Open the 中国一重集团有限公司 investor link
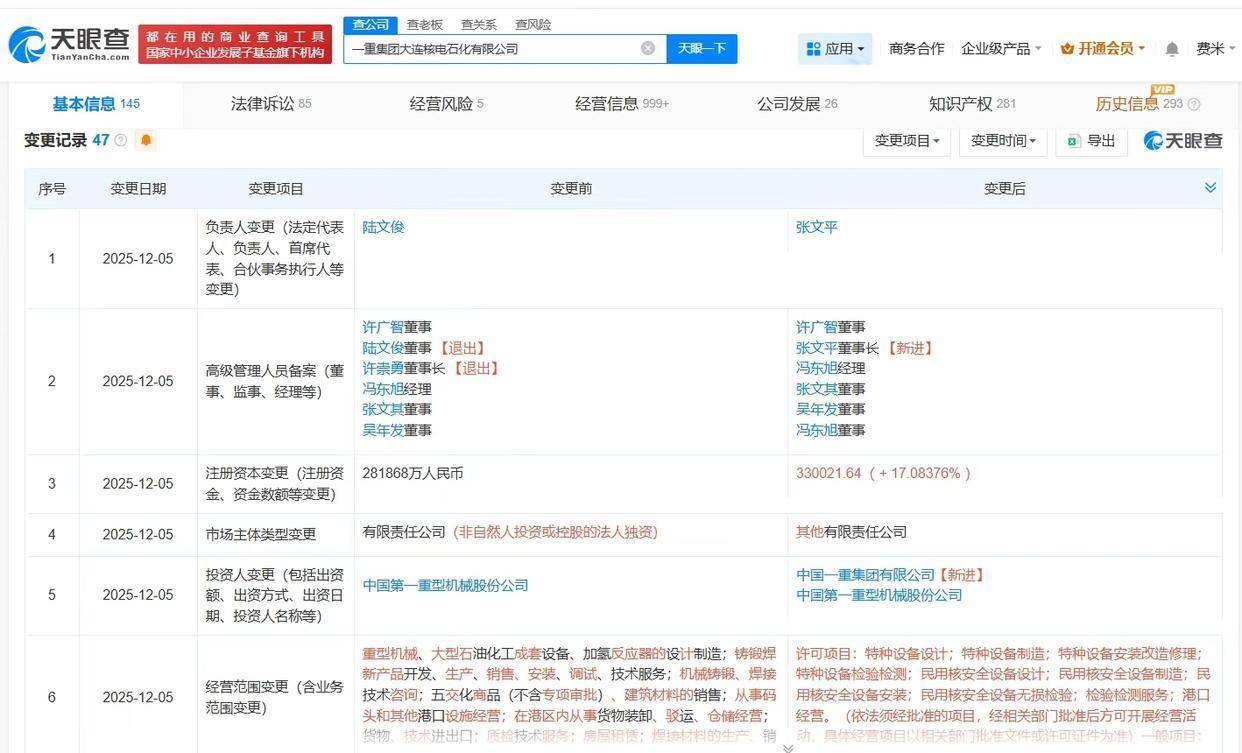 tap(865, 575)
